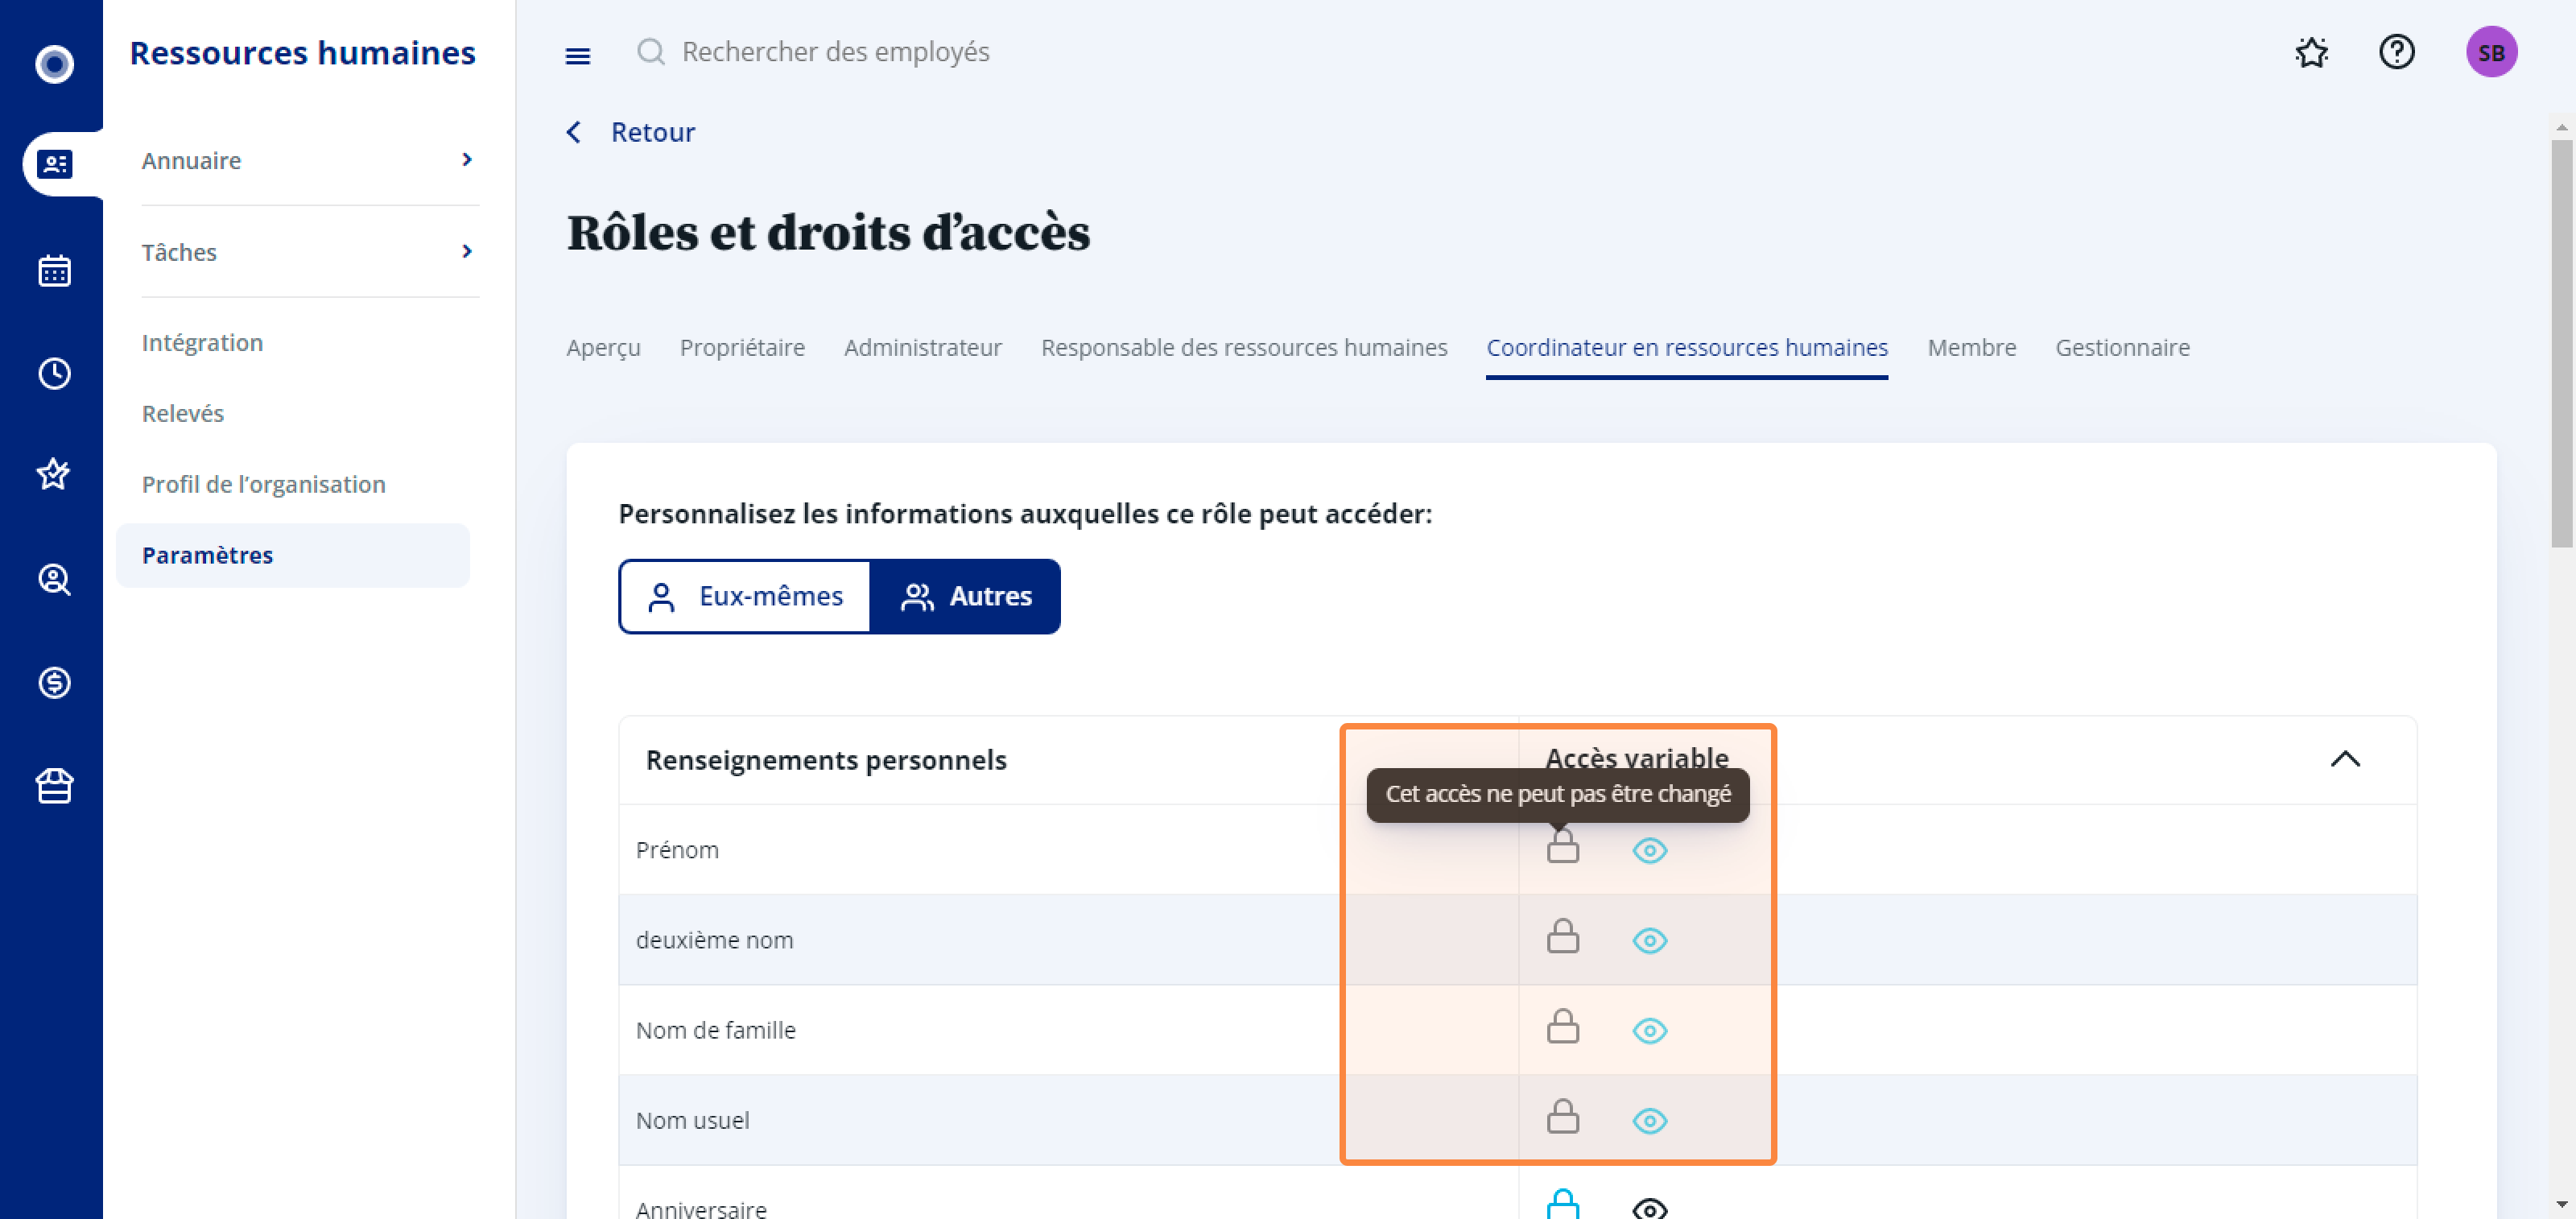Click the help question mark icon
2576x1219 pixels.
pyautogui.click(x=2396, y=52)
